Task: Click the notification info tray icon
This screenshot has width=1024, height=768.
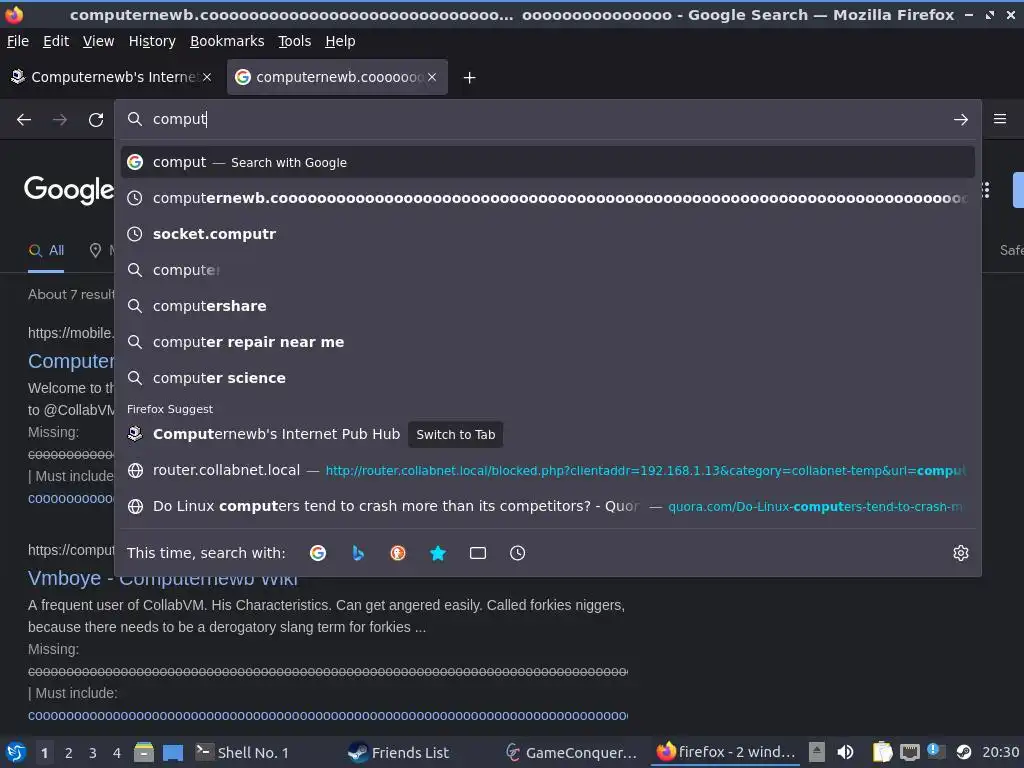Action: coord(936,751)
